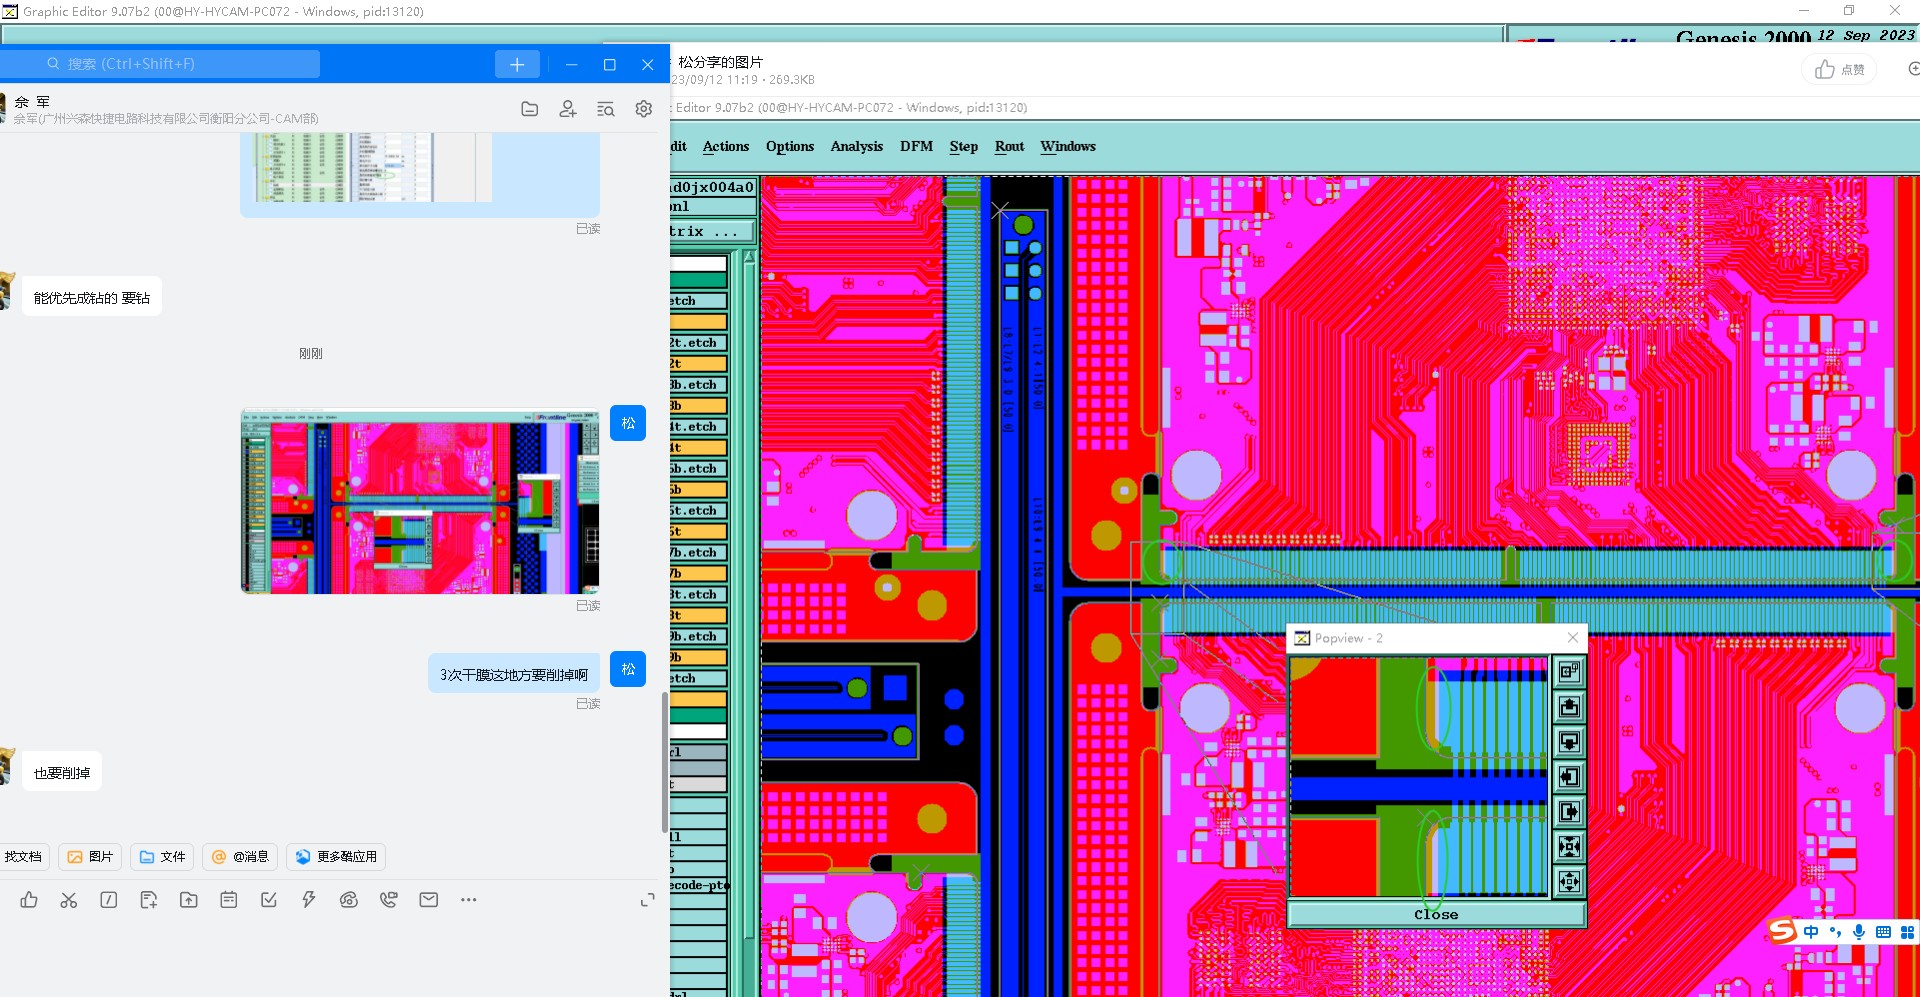
Task: Open more chat tools via ellipsis
Action: coord(469,900)
